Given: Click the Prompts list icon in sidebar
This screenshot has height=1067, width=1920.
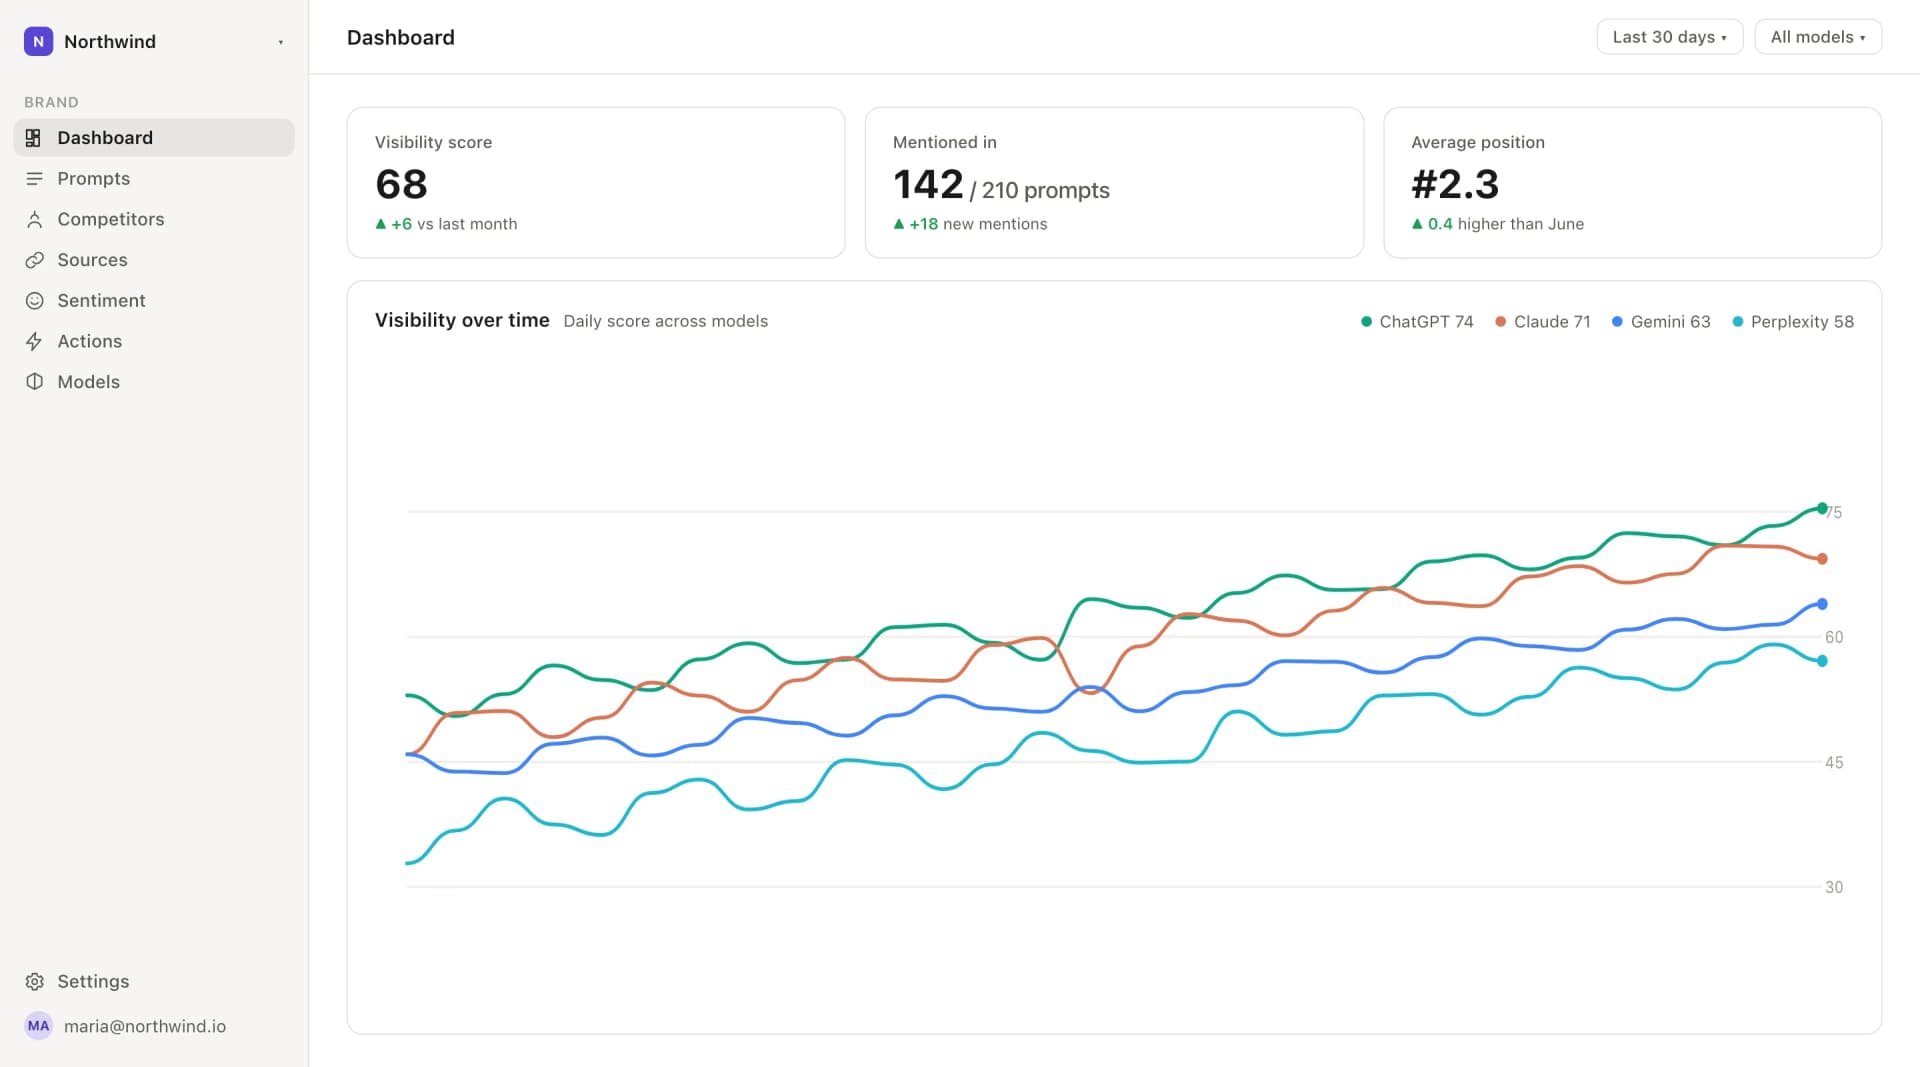Looking at the screenshot, I should click(34, 178).
